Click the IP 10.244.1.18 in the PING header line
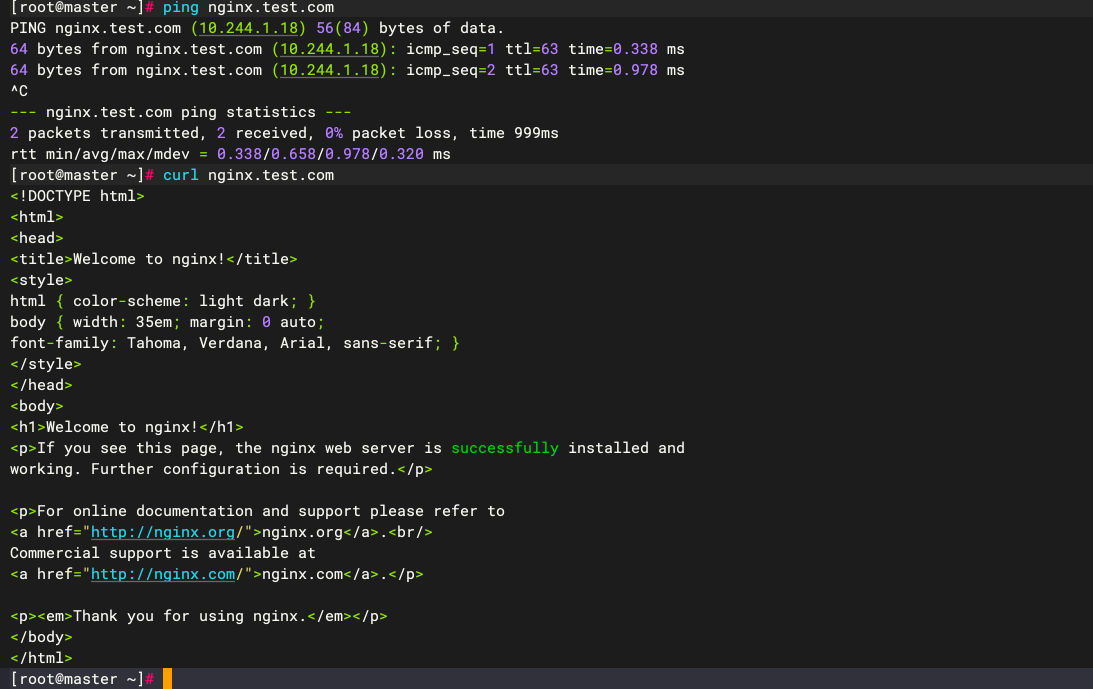1093x689 pixels. tap(249, 29)
